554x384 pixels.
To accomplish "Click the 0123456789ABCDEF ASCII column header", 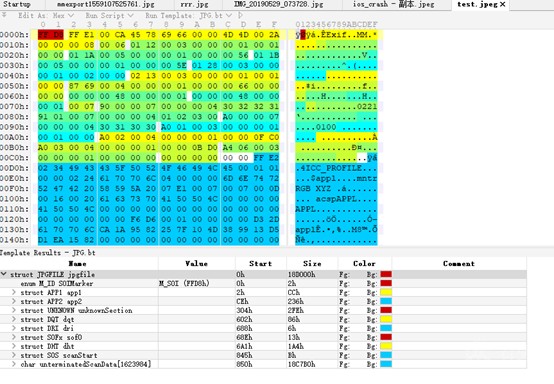I will [336, 24].
